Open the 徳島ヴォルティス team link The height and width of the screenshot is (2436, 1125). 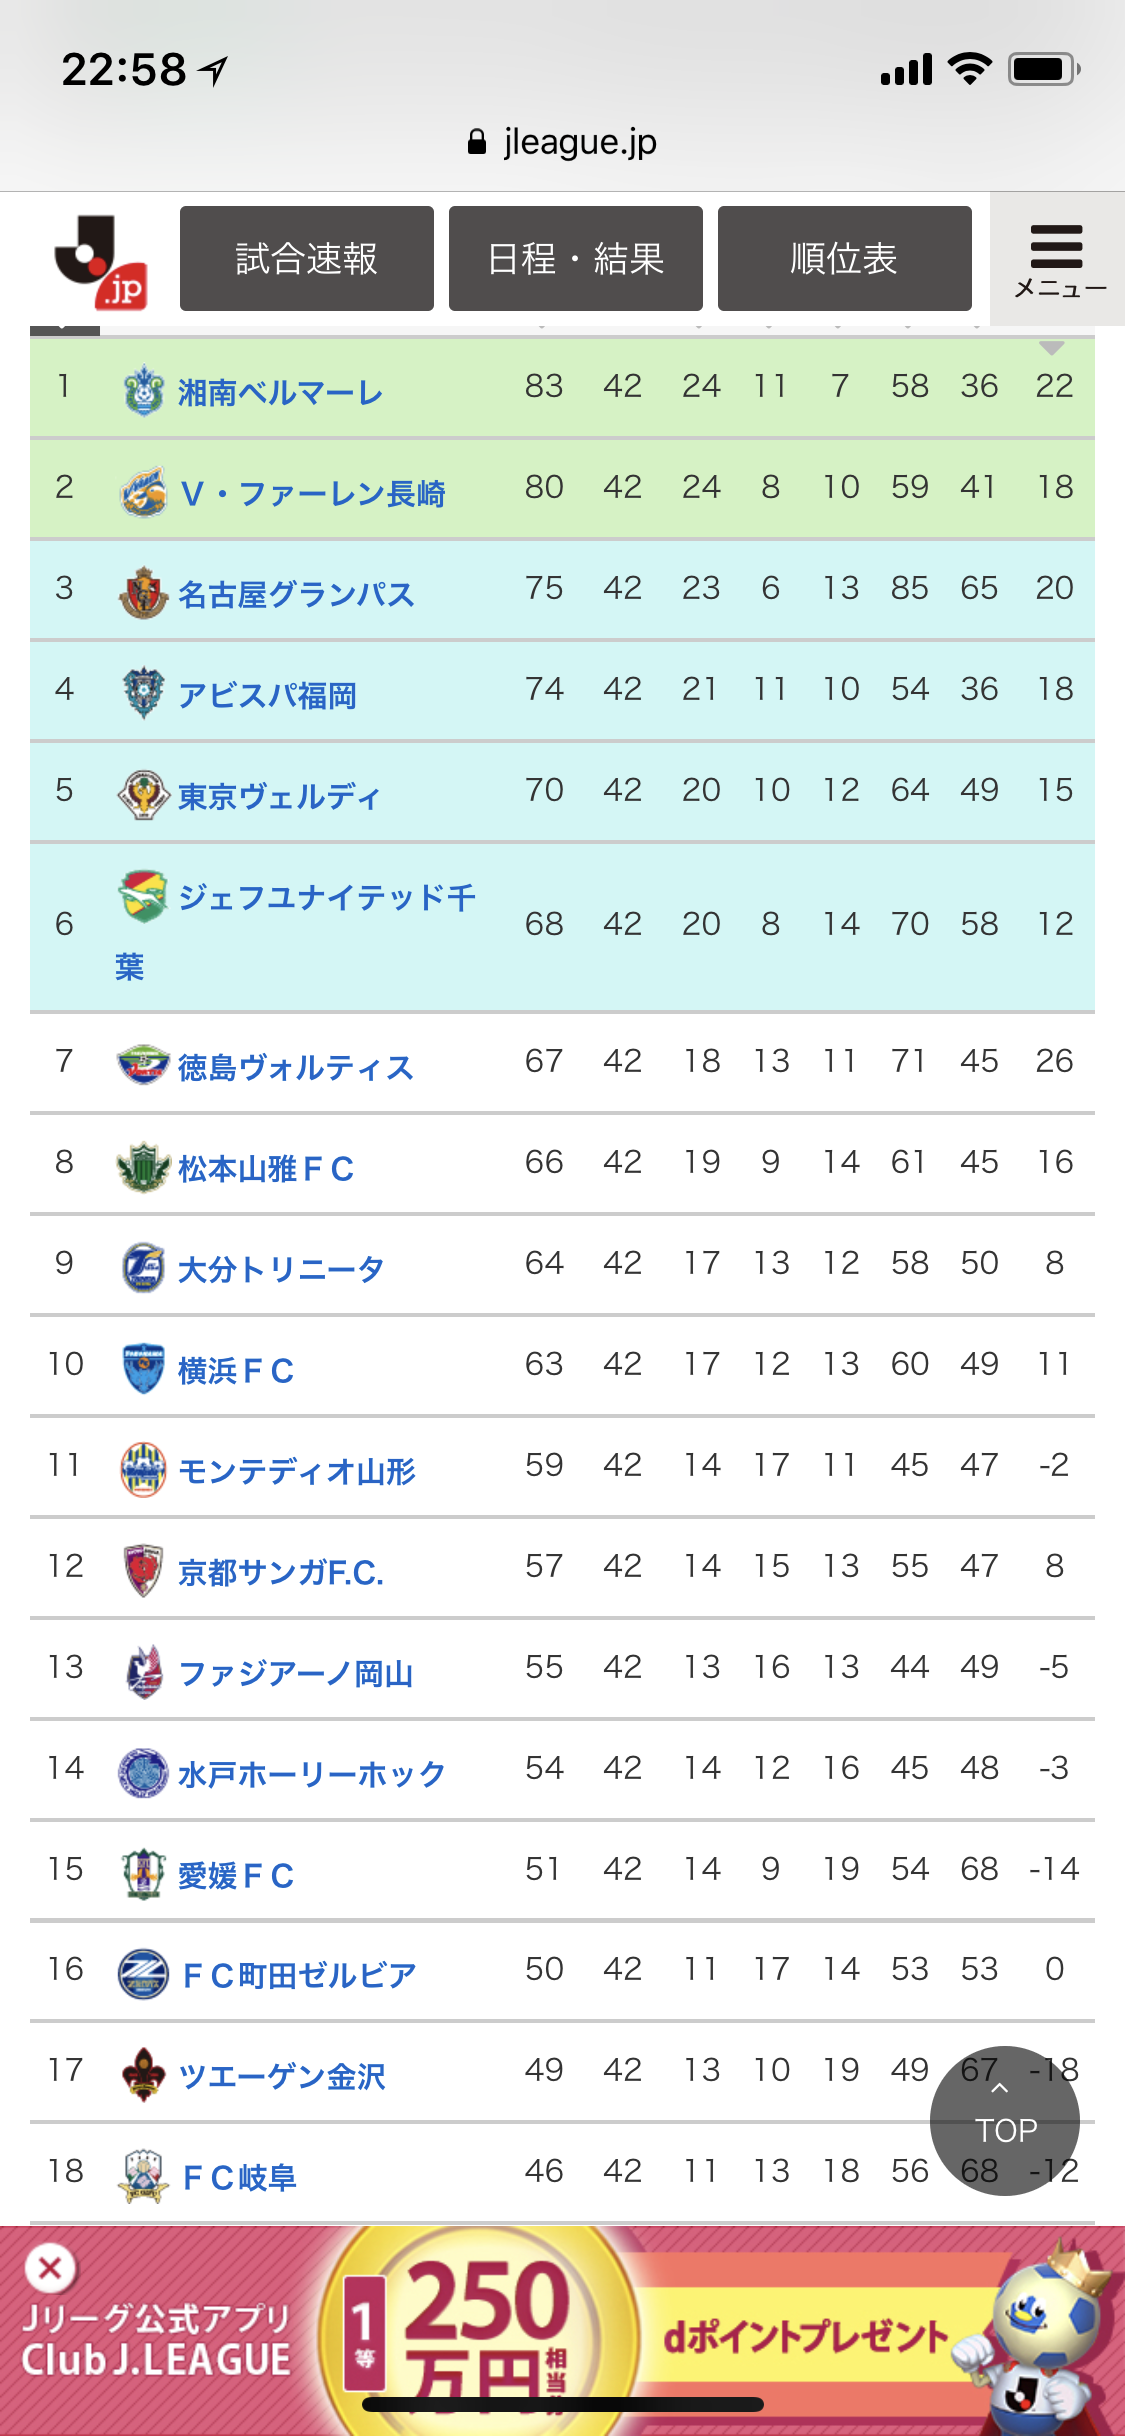(x=296, y=1067)
